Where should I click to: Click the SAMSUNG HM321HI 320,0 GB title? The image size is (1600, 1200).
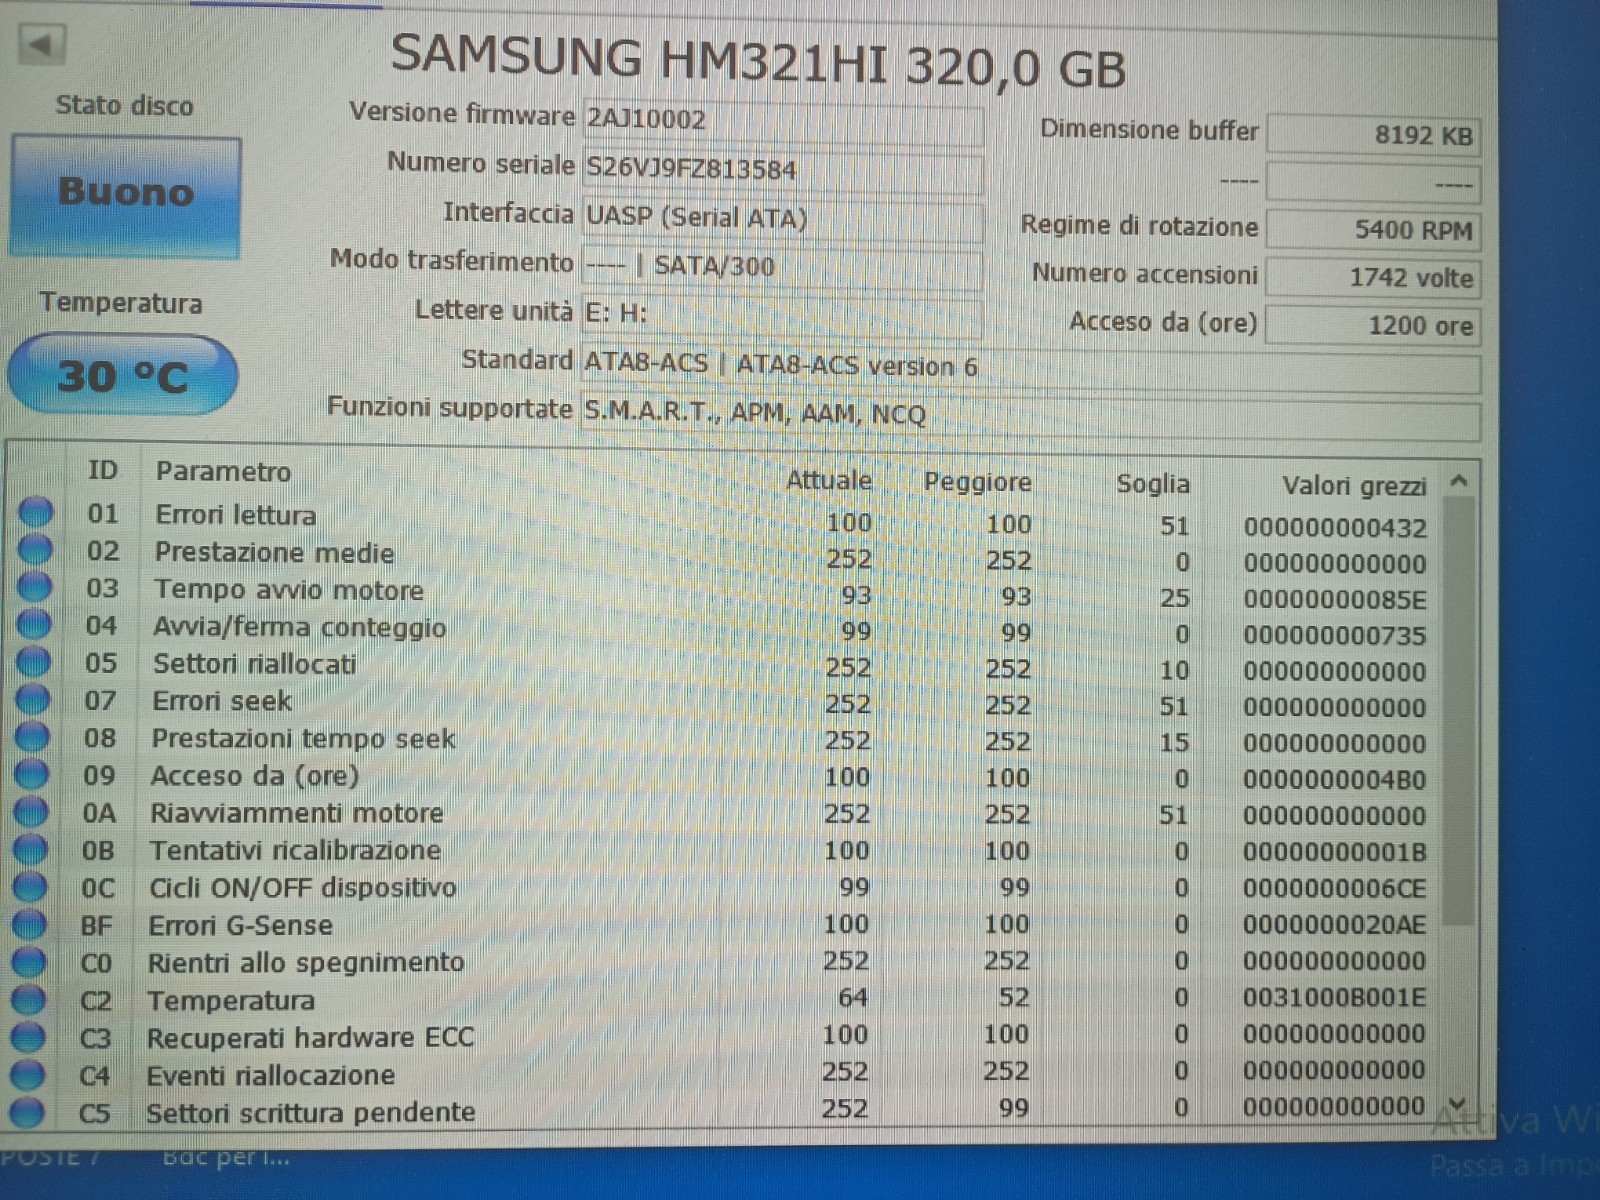click(758, 62)
